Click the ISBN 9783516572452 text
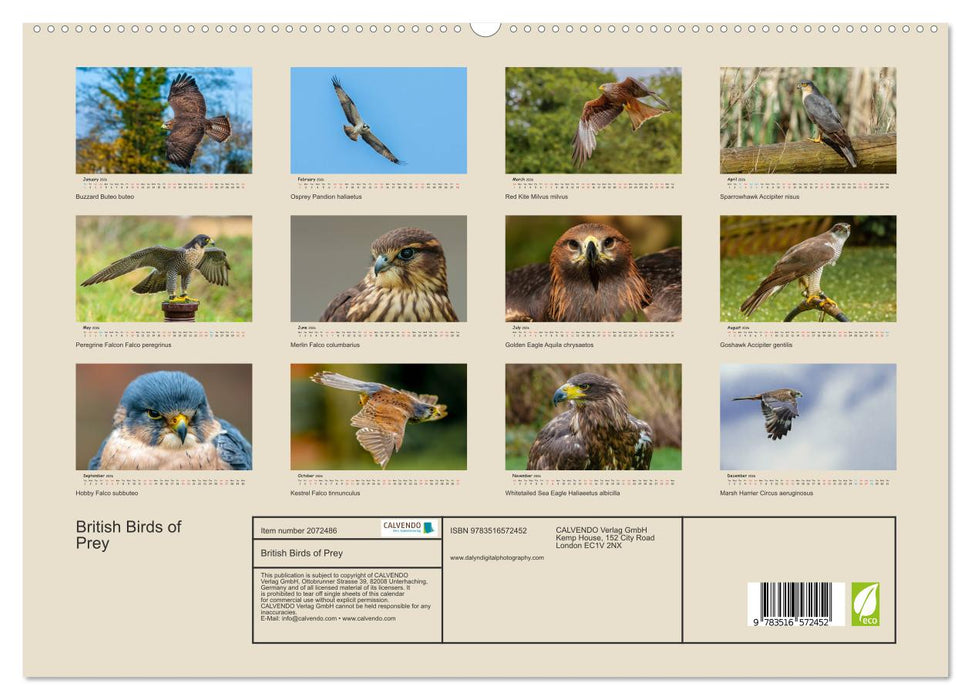This screenshot has height=700, width=971. [488, 530]
